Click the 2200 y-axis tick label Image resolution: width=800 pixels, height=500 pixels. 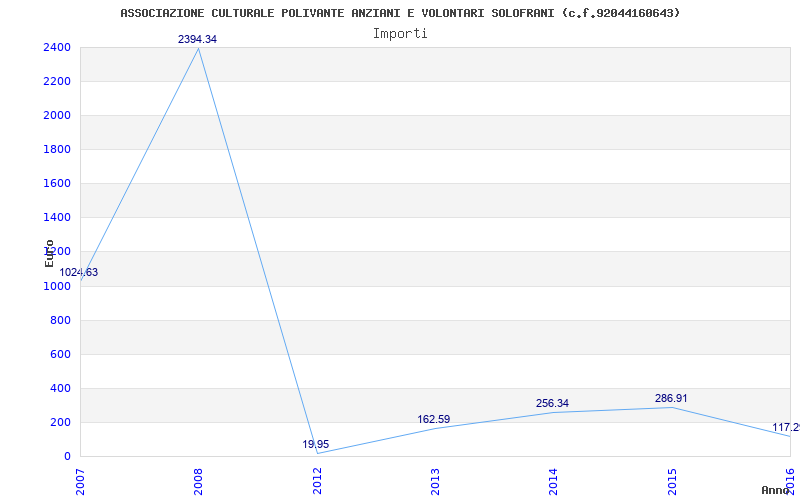tap(57, 82)
